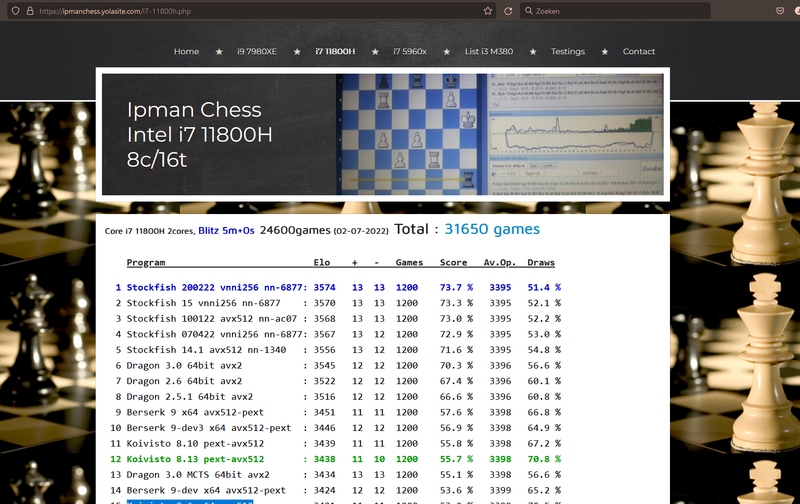Click the Draws column header
This screenshot has width=800, height=504.
[541, 262]
